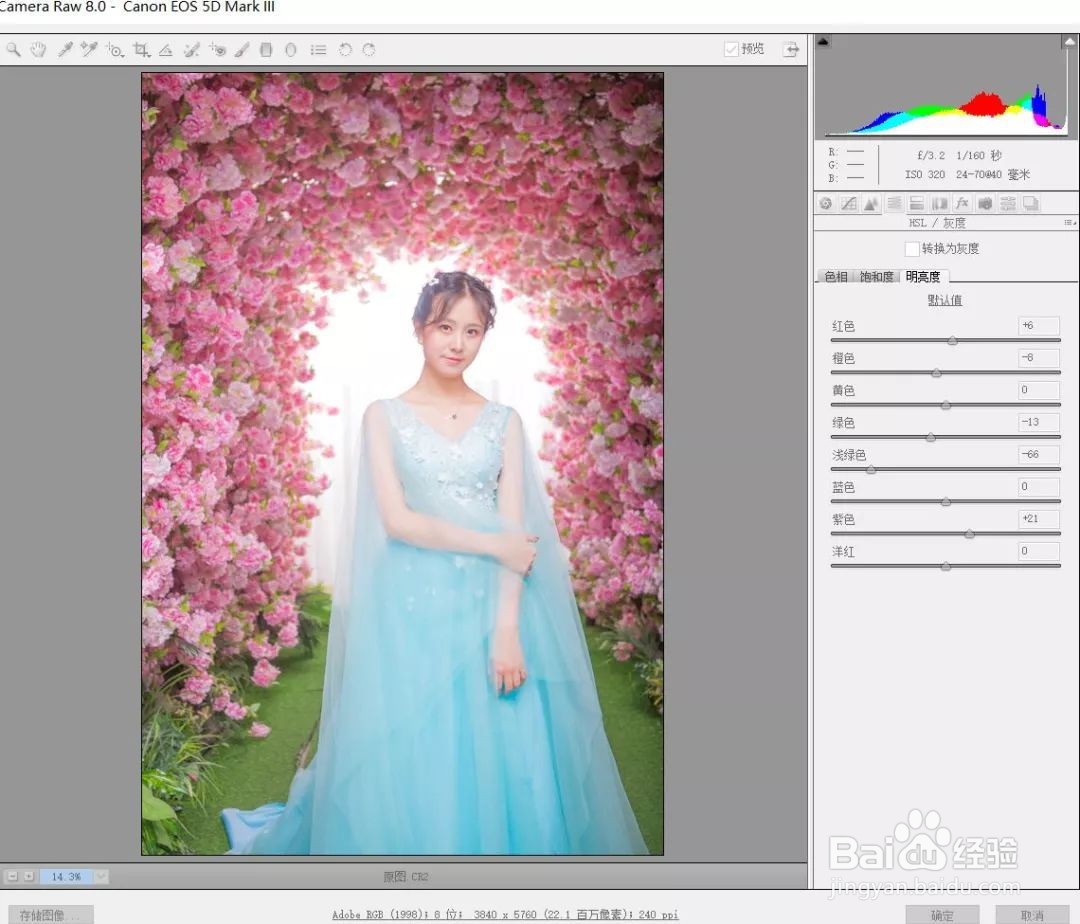Open the 14.3% zoom level dropdown
Screen dimensions: 1080x924
tap(101, 875)
